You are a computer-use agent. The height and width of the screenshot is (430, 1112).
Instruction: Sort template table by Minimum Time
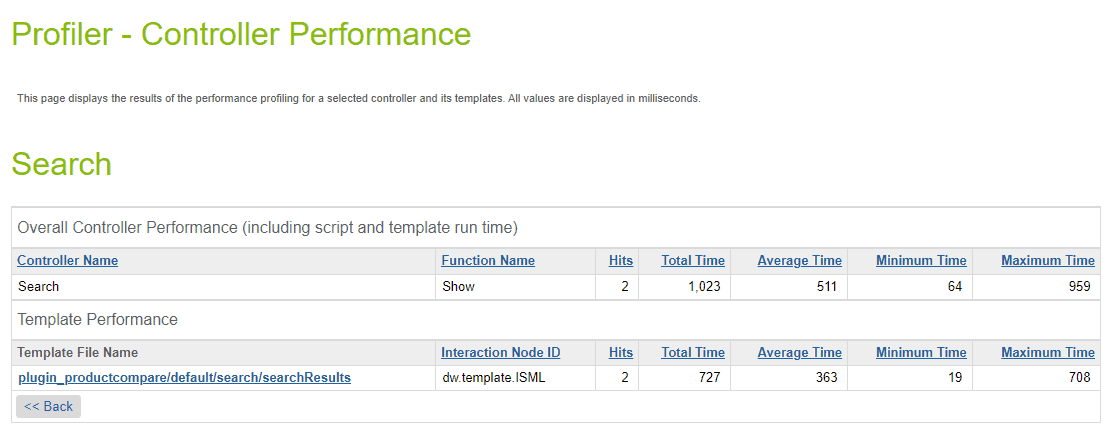[921, 353]
